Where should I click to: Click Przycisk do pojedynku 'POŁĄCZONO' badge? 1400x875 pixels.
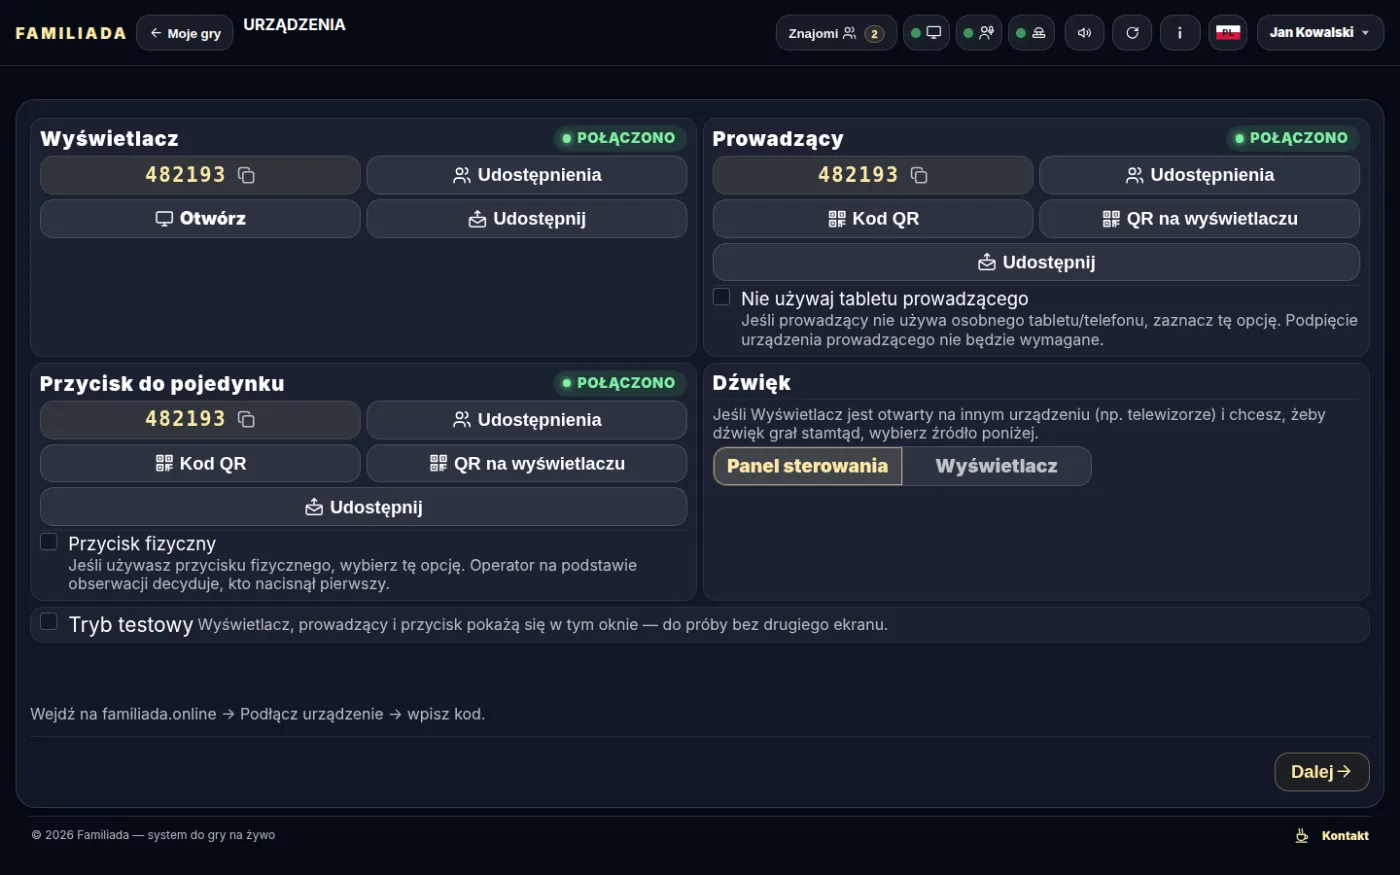point(619,383)
